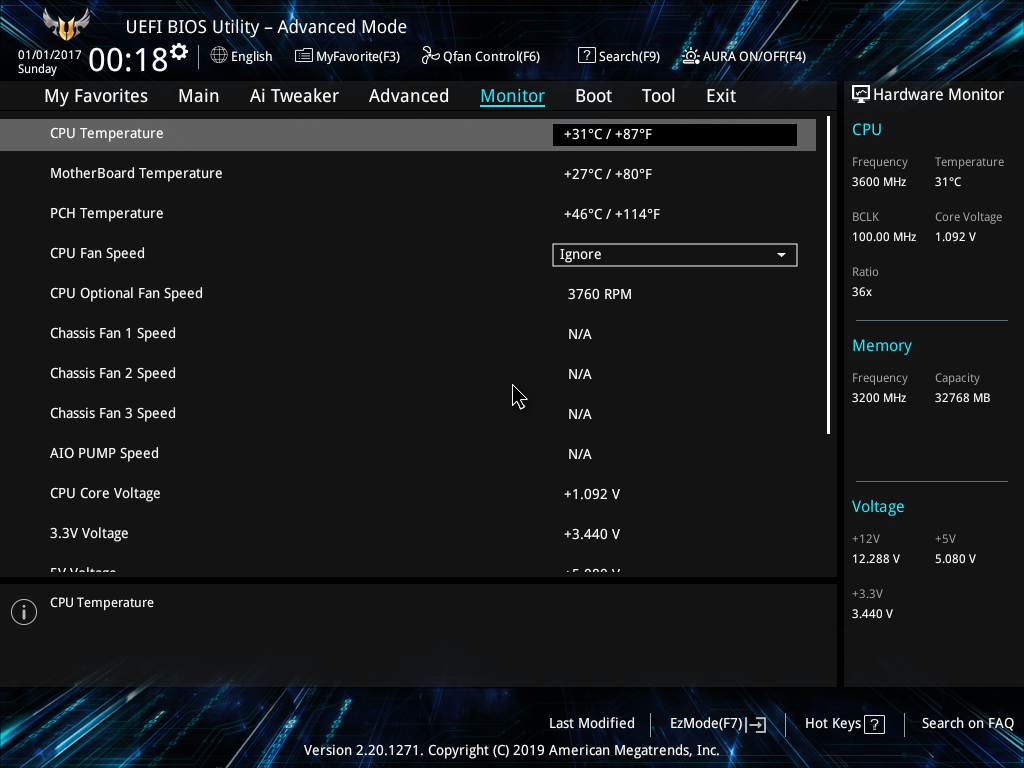Open the Tool tab

coord(658,96)
